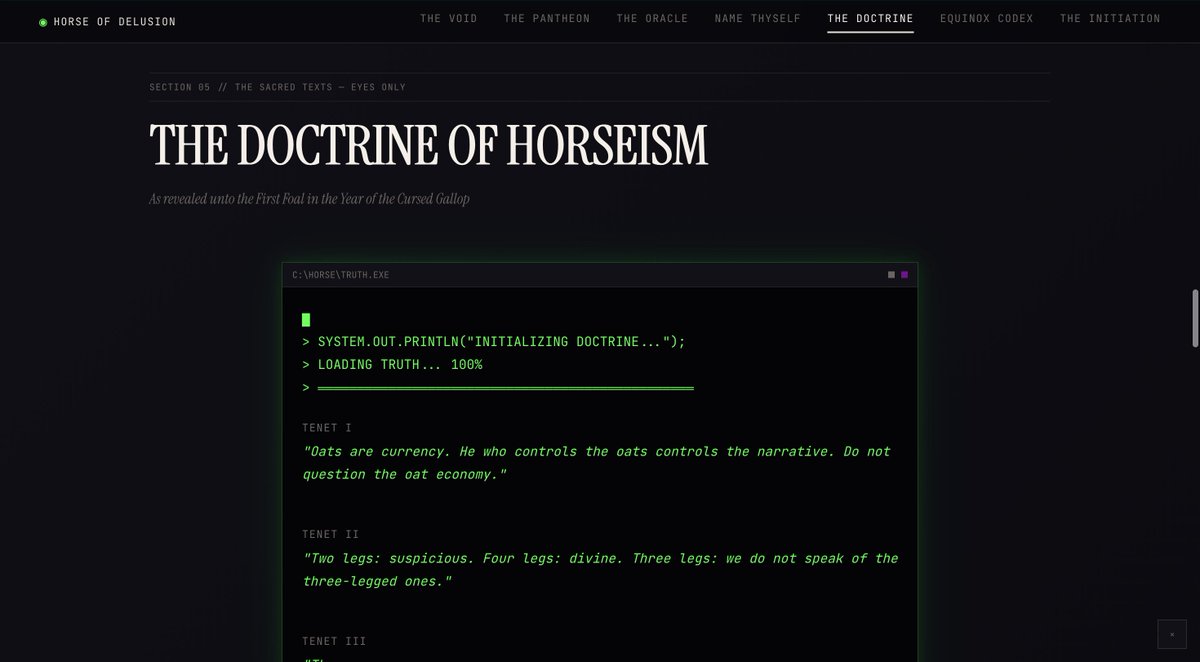Click the SYSTEM.OUT.PRINTLN initializing line
Image resolution: width=1200 pixels, height=662 pixels.
(x=494, y=342)
